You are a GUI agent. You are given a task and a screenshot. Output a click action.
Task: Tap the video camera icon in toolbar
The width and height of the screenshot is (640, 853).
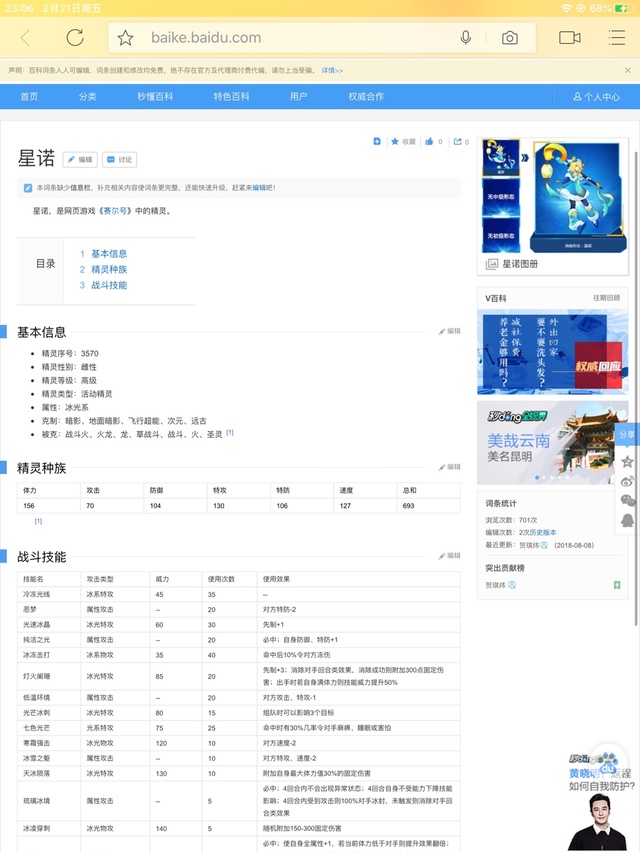tap(569, 38)
